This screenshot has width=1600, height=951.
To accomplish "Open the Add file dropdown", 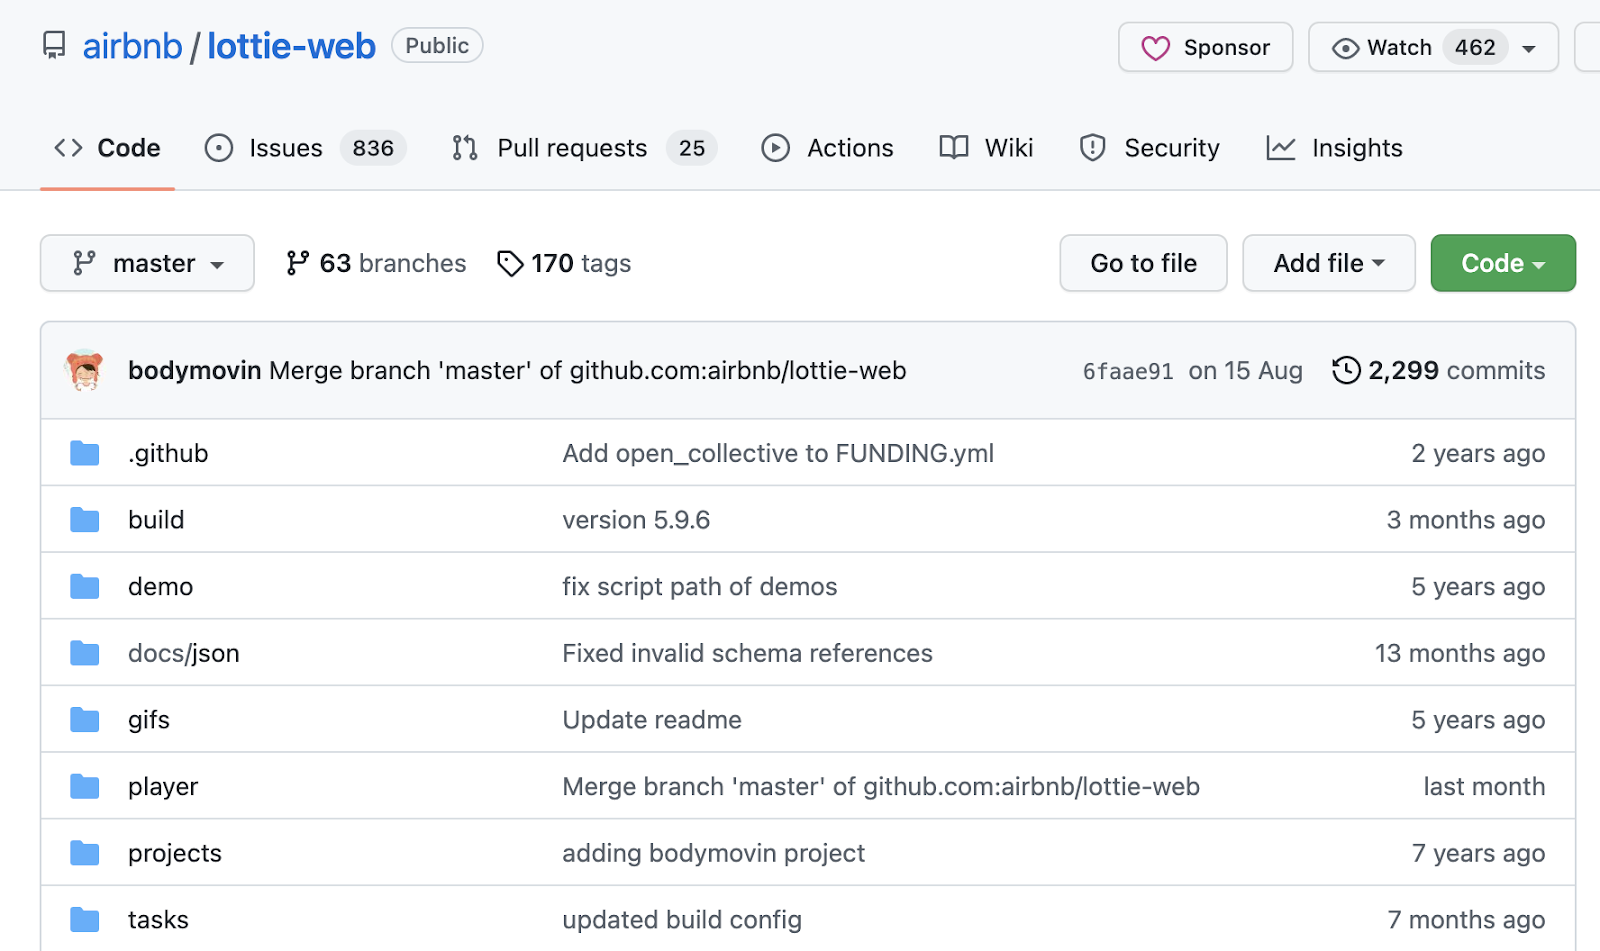I will [1328, 263].
